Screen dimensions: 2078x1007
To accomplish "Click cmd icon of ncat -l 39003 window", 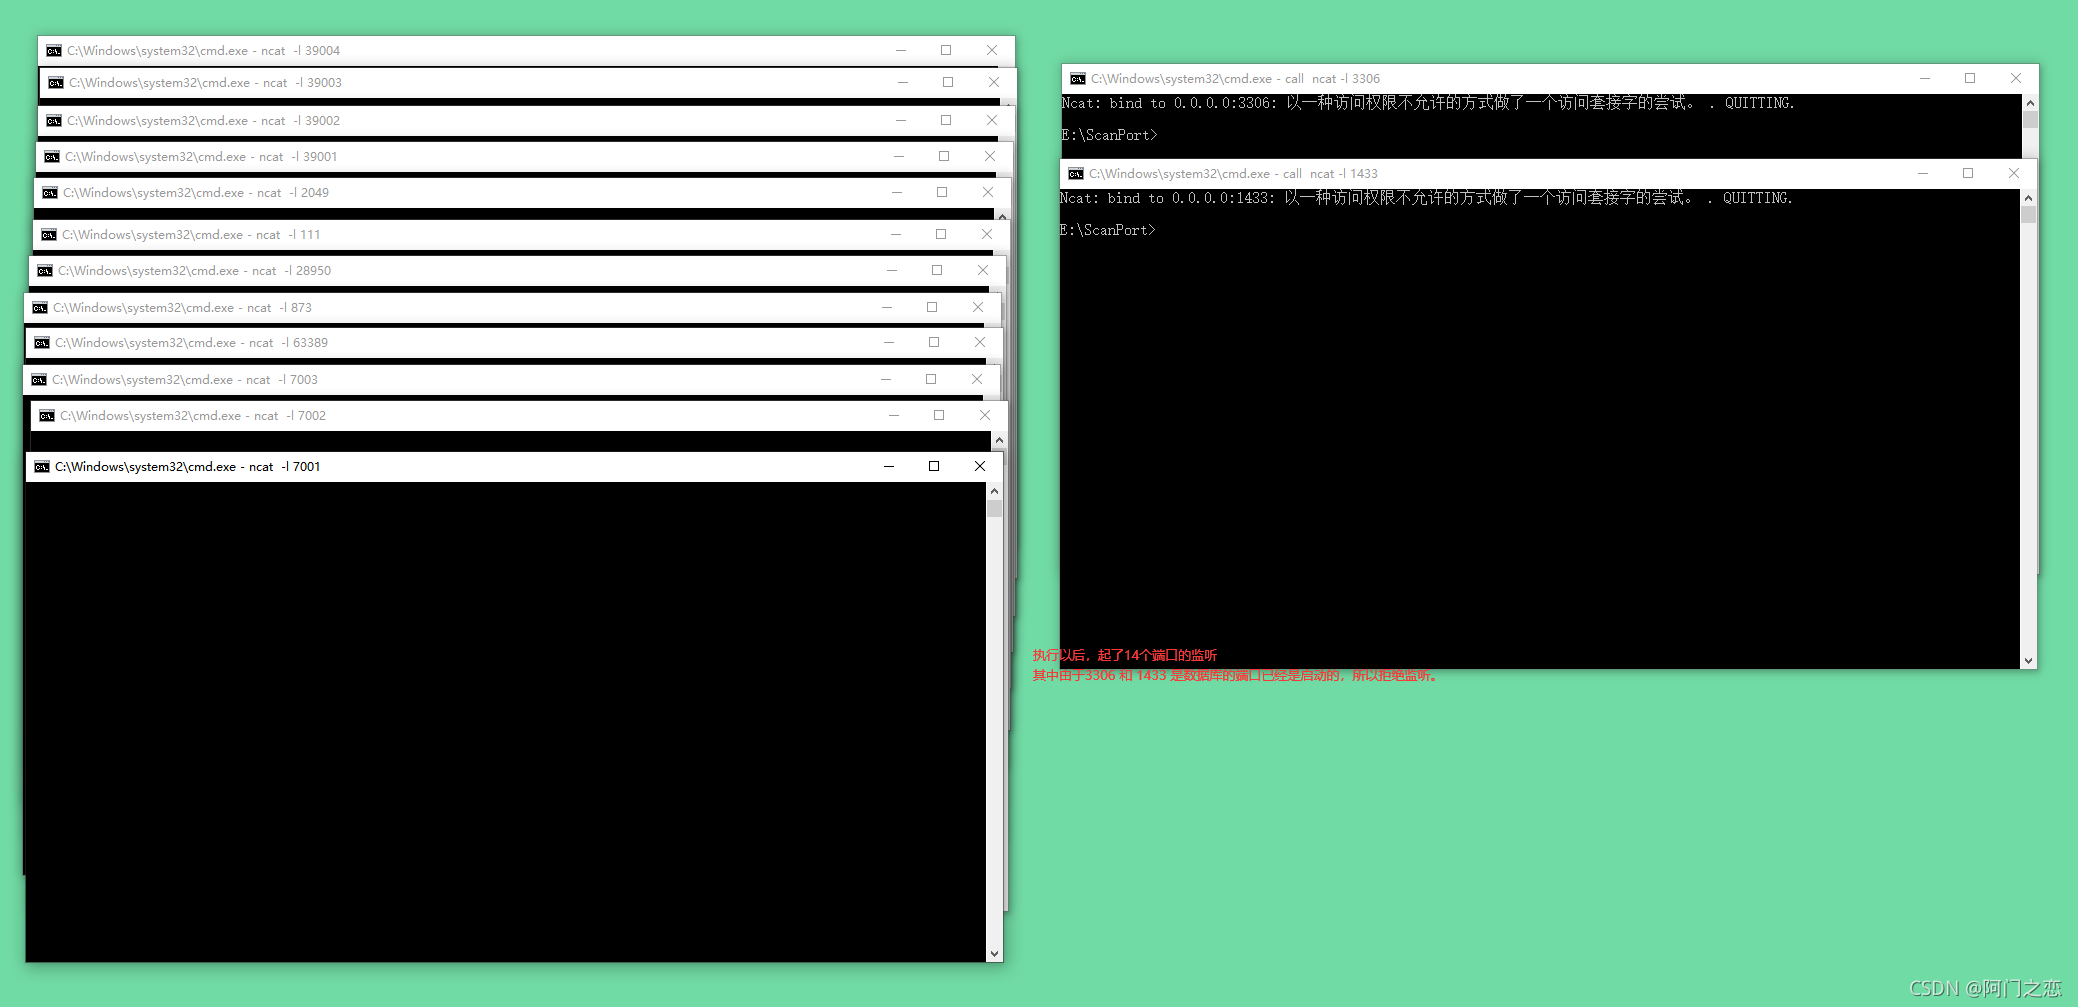I will 56,83.
